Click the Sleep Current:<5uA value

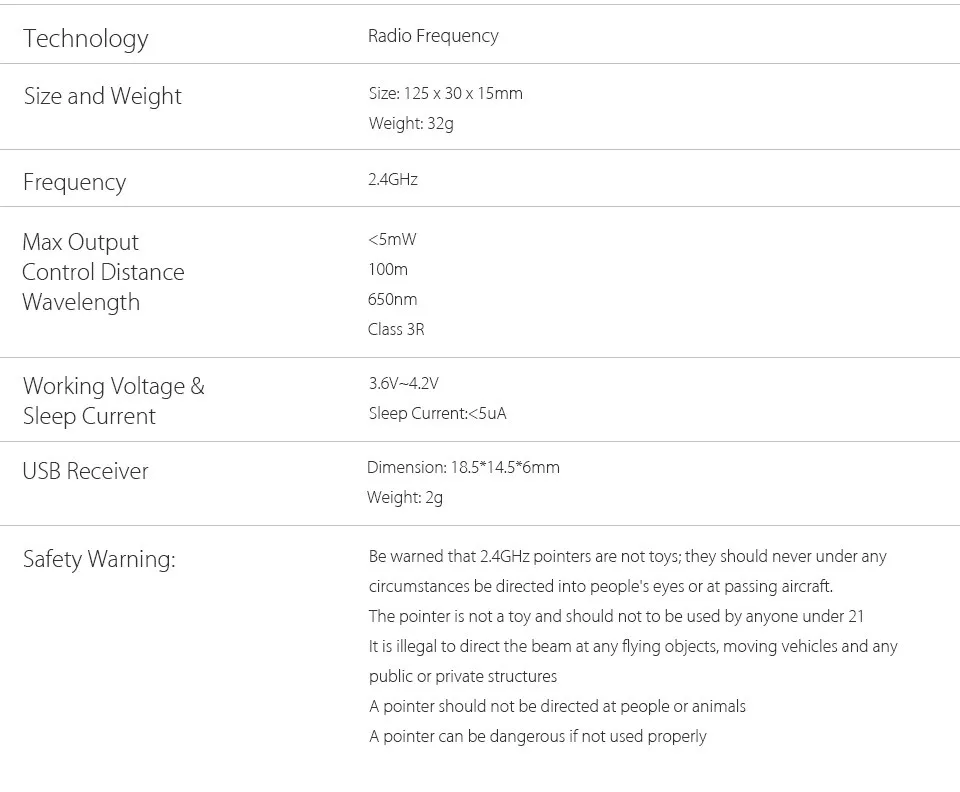(x=437, y=413)
